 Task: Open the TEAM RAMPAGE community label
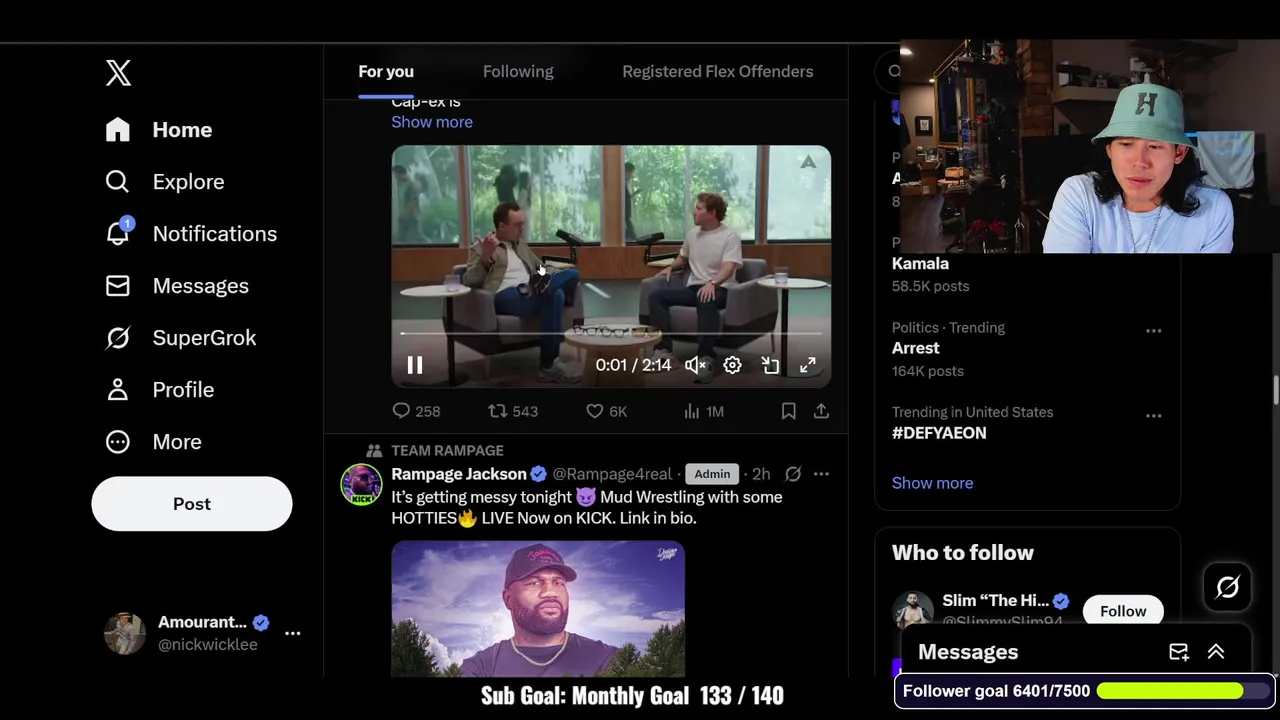tap(447, 451)
